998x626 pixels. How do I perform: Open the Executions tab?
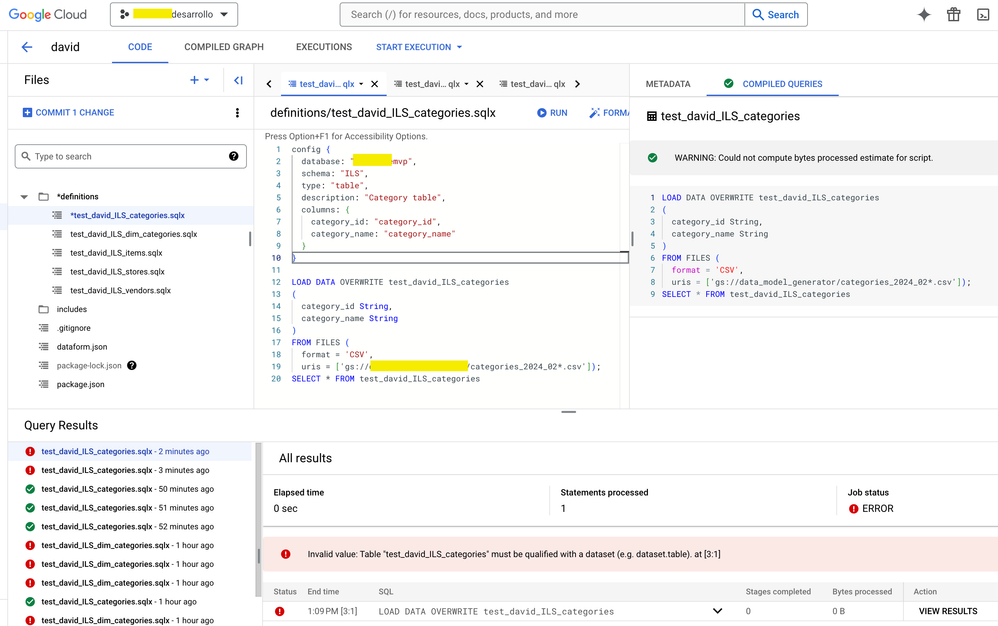(x=324, y=47)
